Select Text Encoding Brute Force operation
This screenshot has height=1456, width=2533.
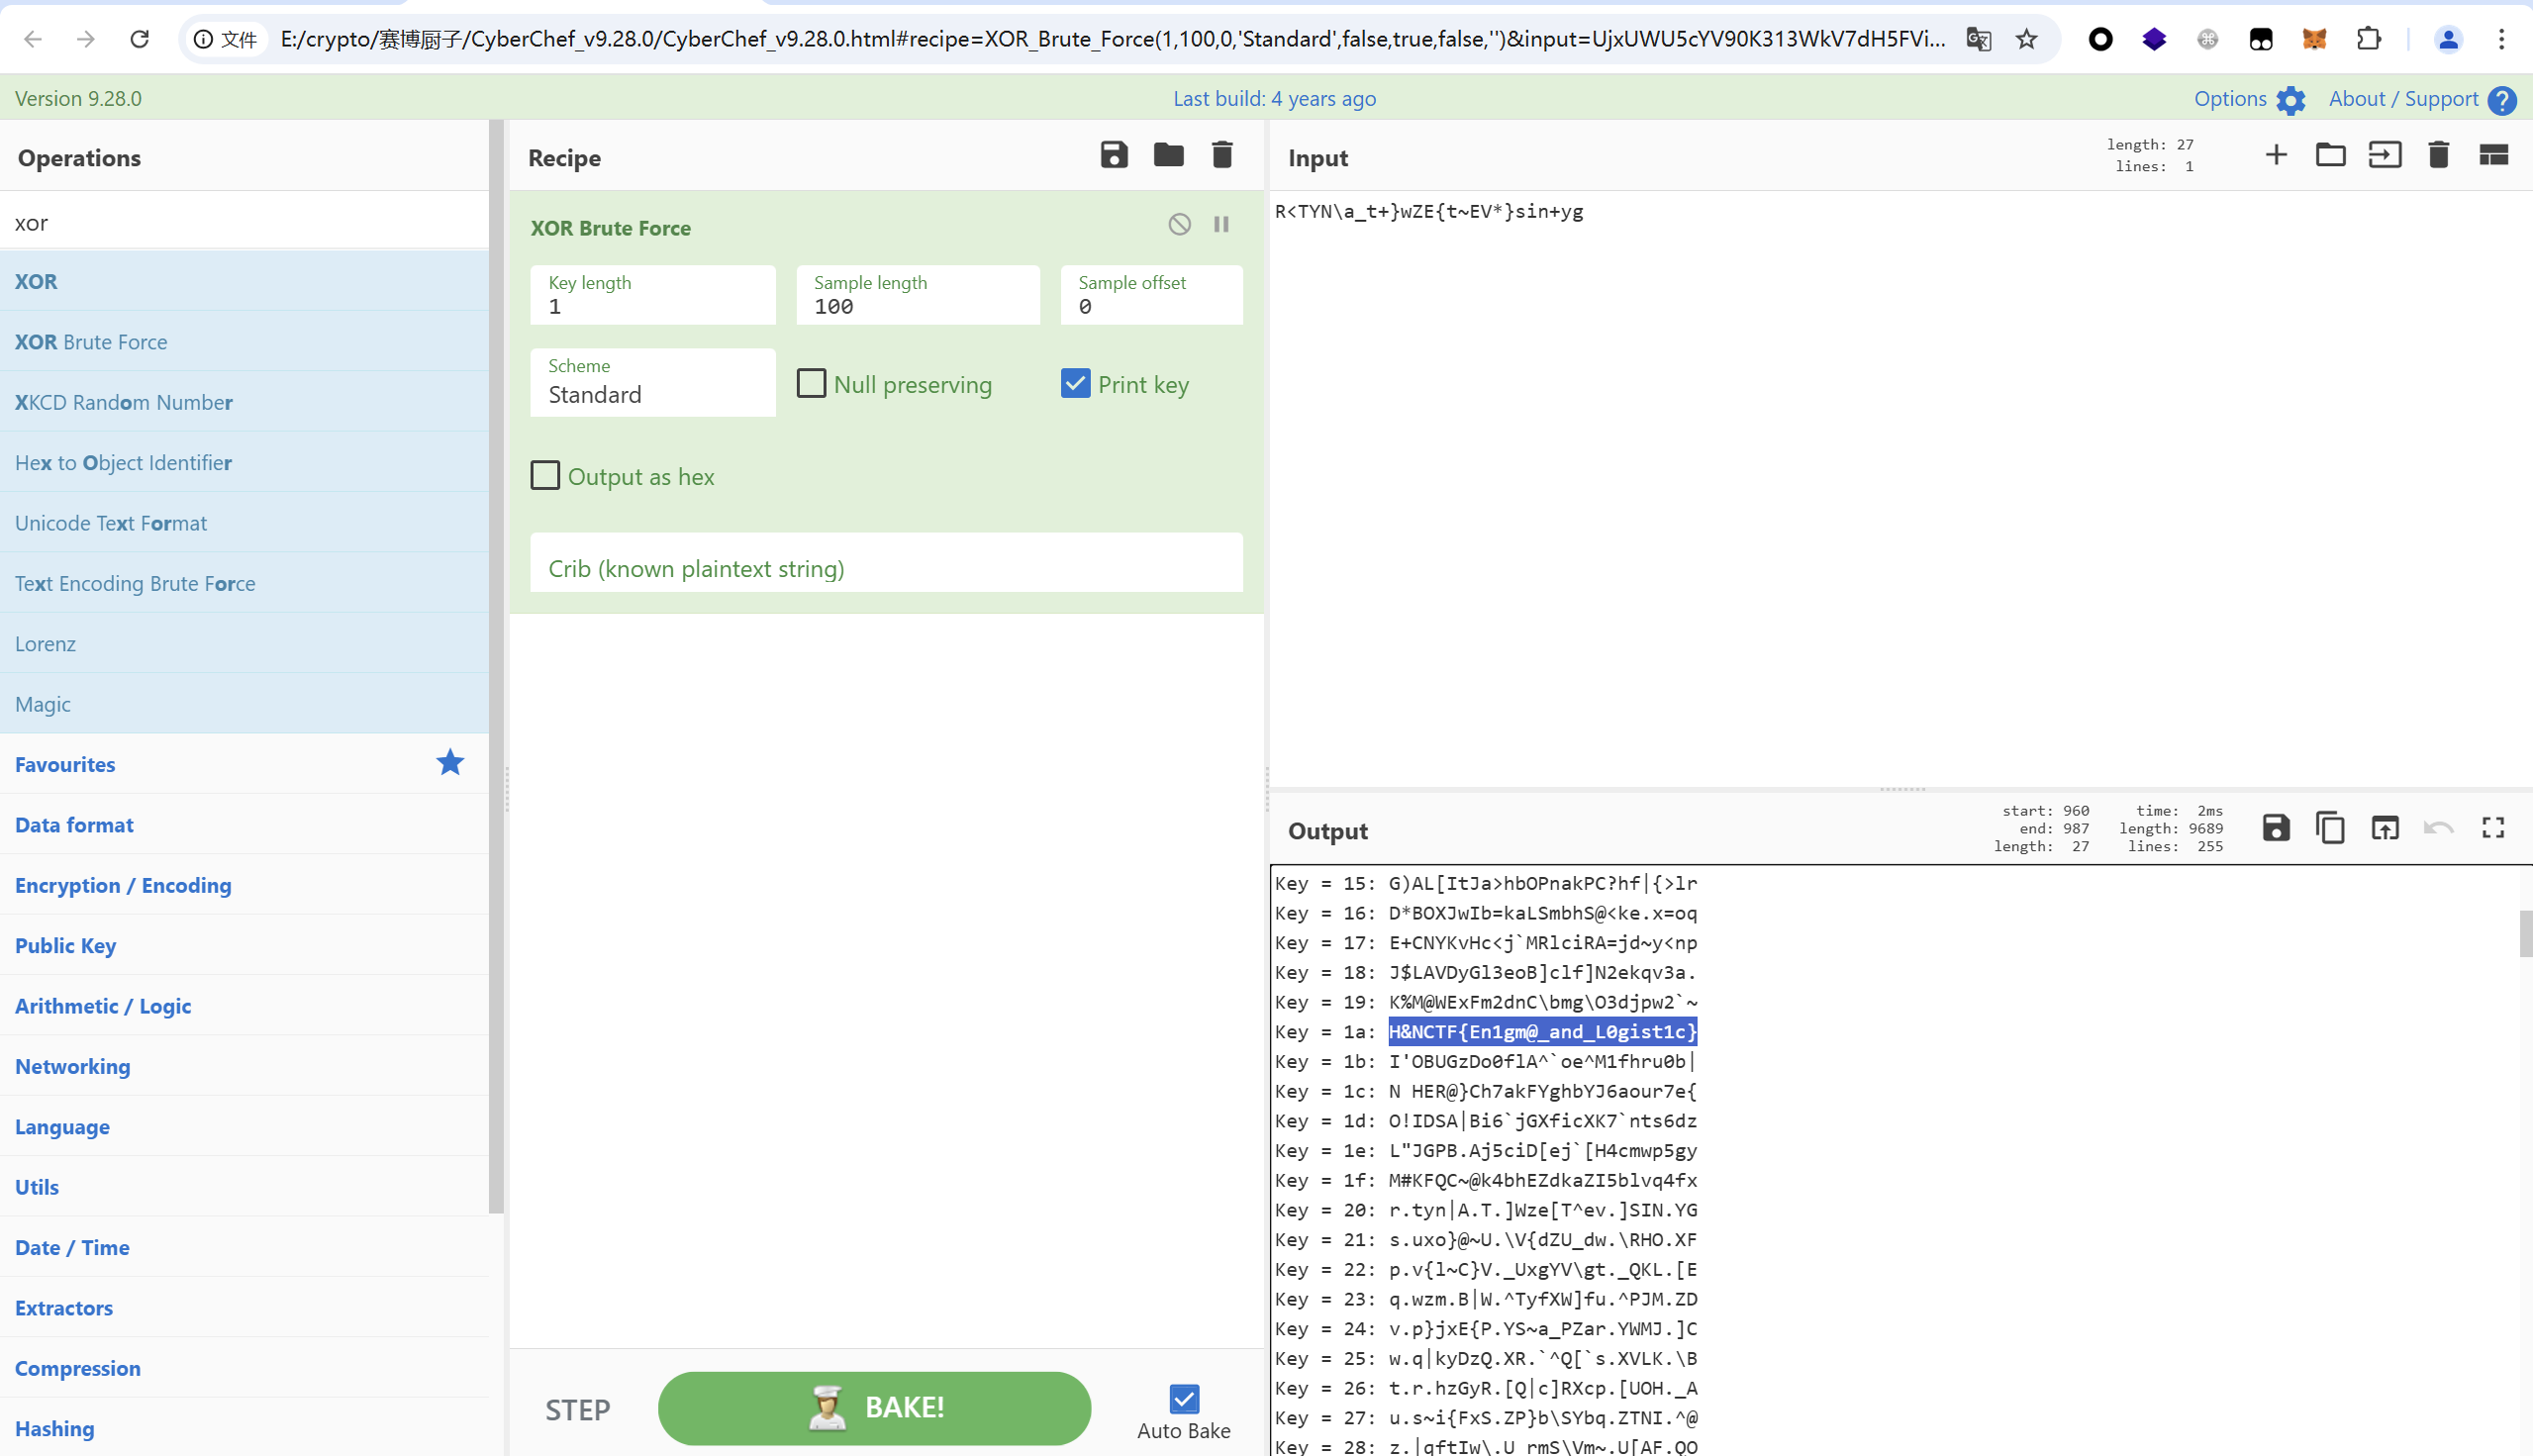(245, 583)
